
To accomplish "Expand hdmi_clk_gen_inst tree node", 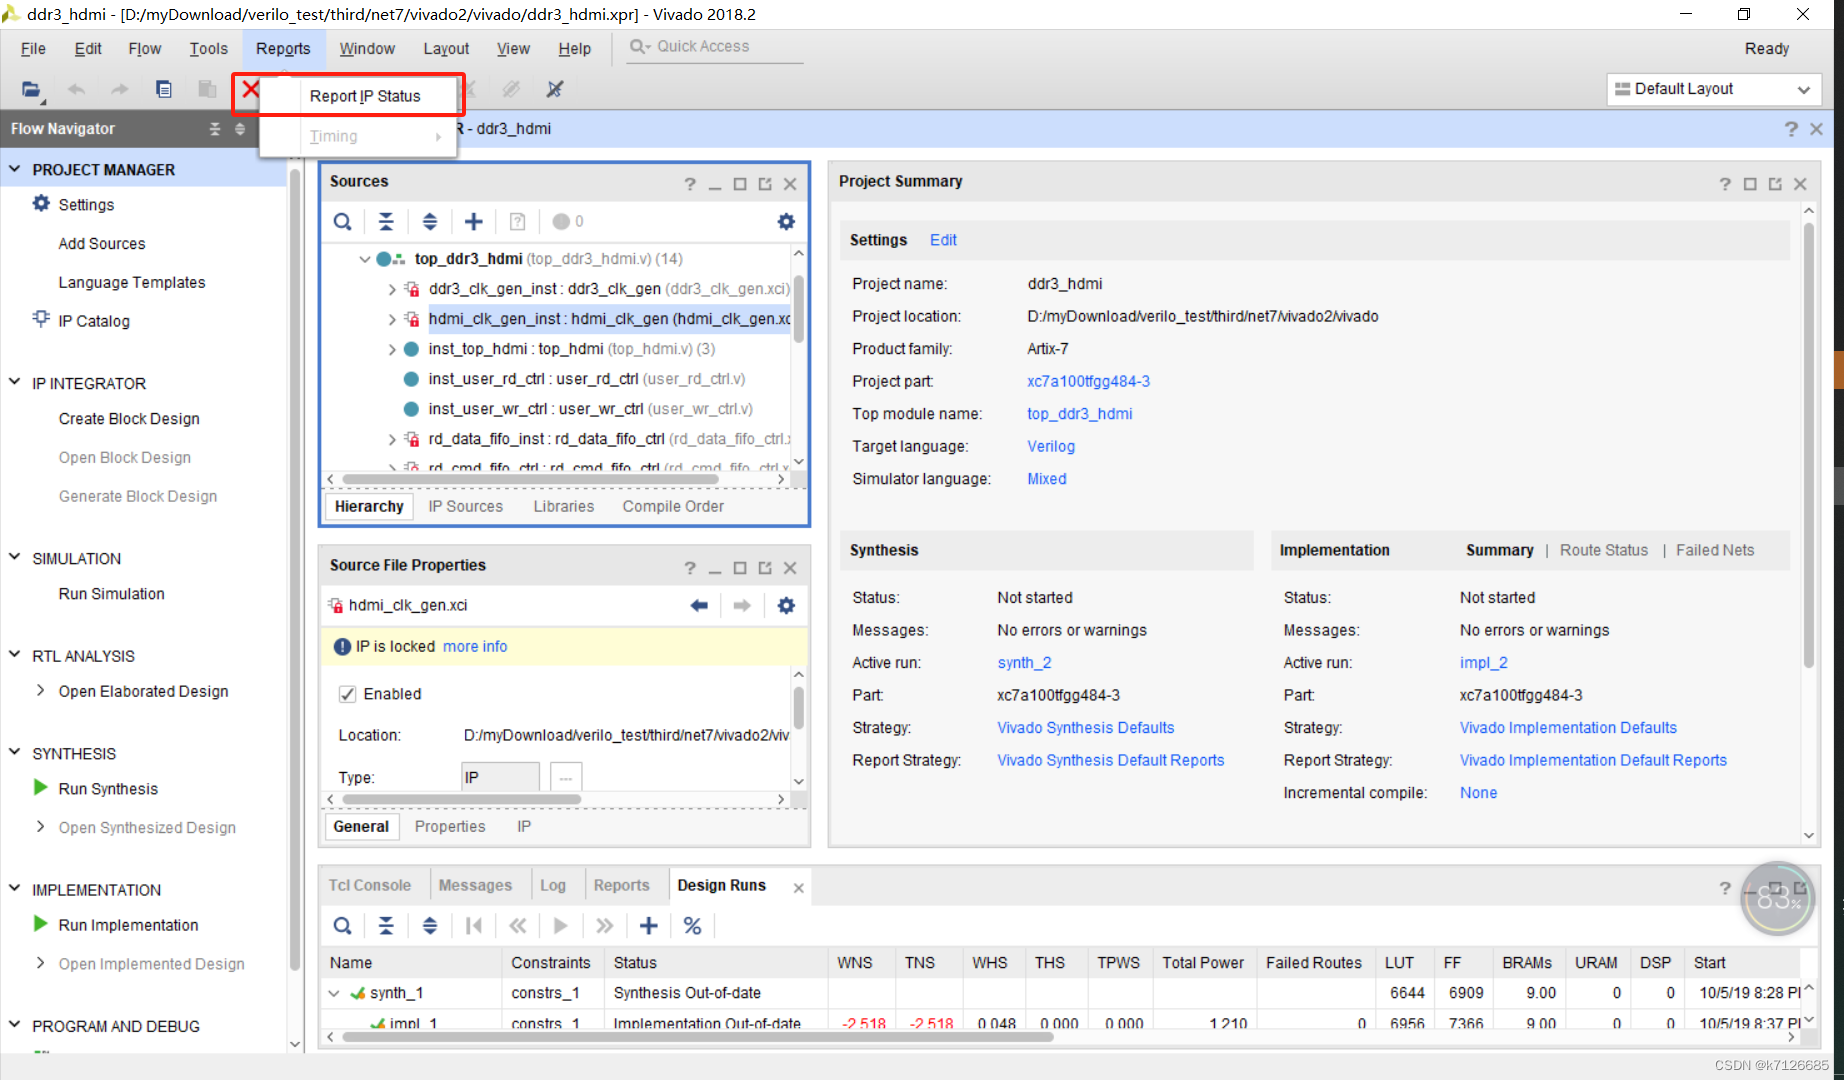I will click(392, 319).
